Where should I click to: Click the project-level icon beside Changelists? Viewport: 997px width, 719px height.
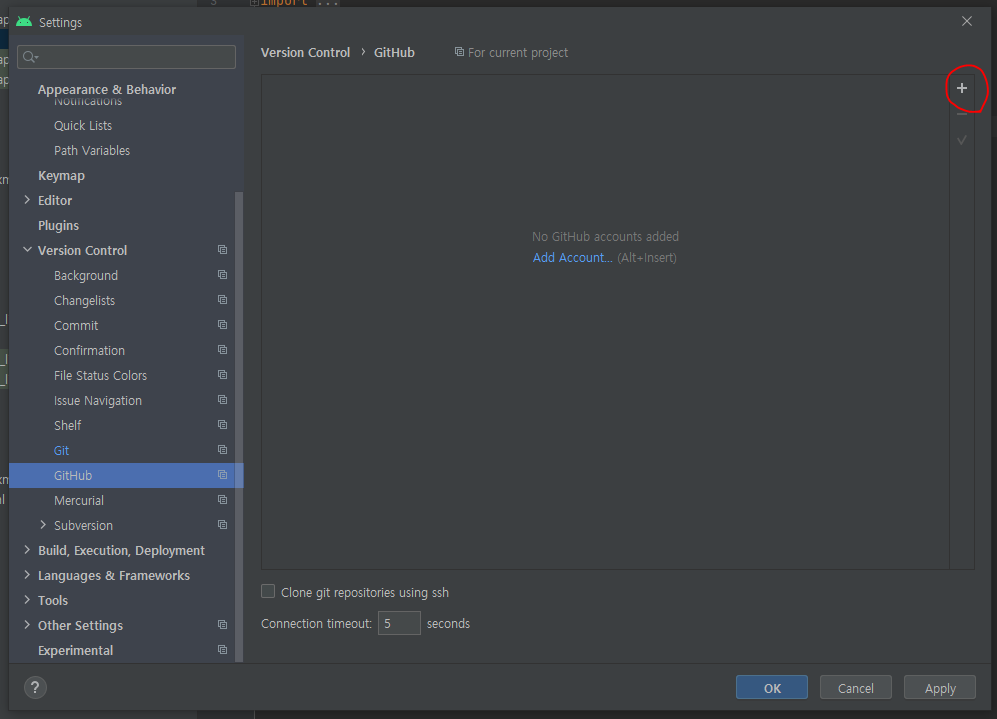[x=222, y=299]
